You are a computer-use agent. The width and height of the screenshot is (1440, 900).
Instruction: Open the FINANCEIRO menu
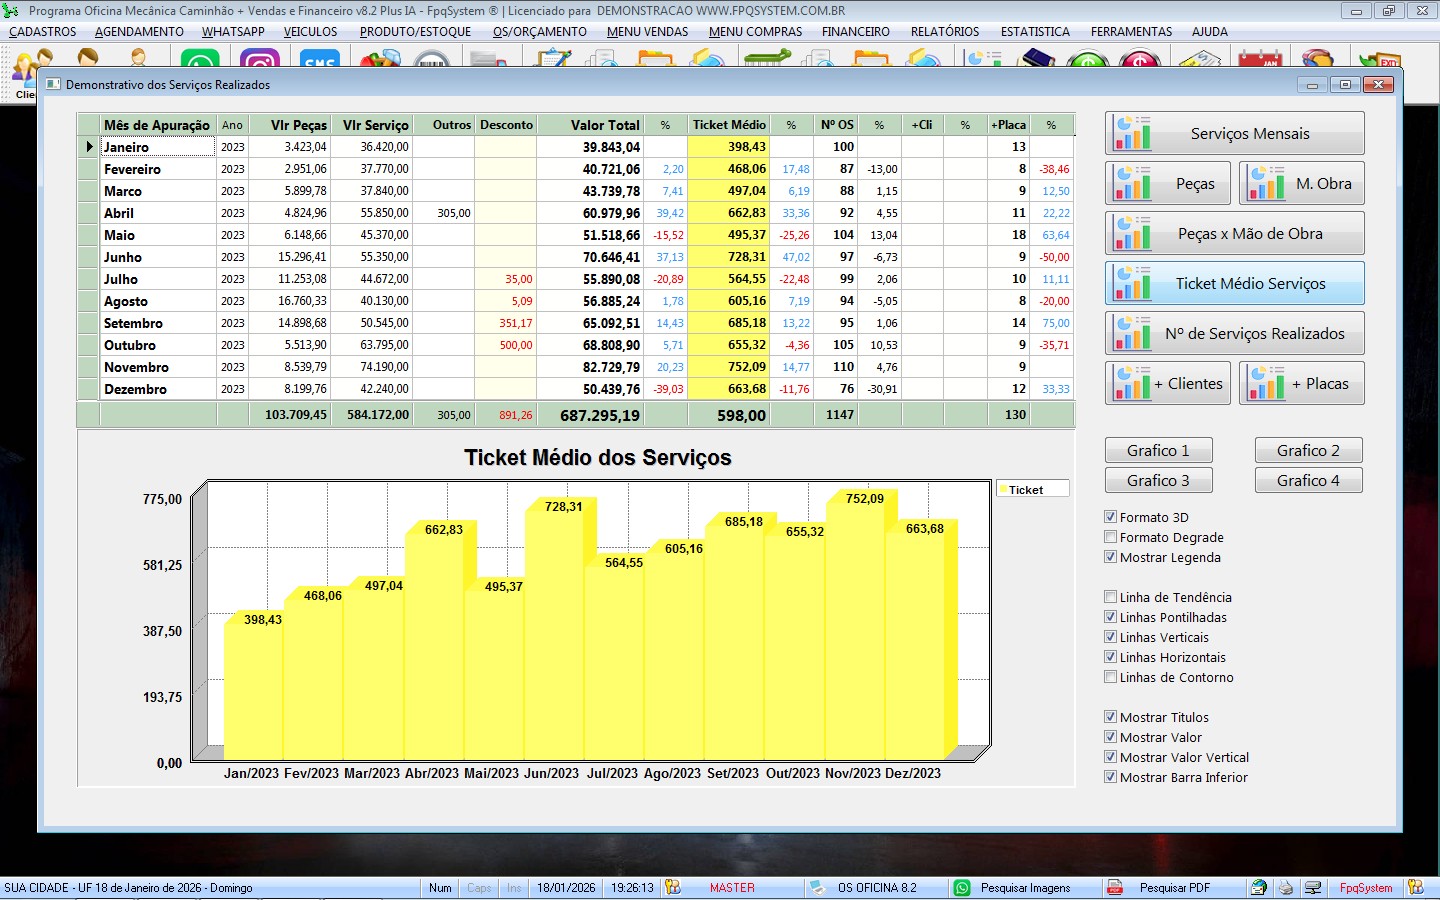tap(855, 32)
